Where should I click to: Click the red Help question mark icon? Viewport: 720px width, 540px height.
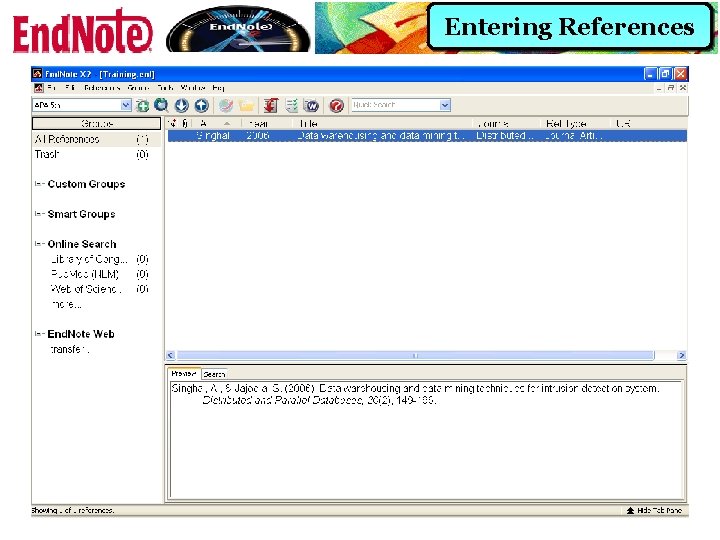[x=337, y=106]
